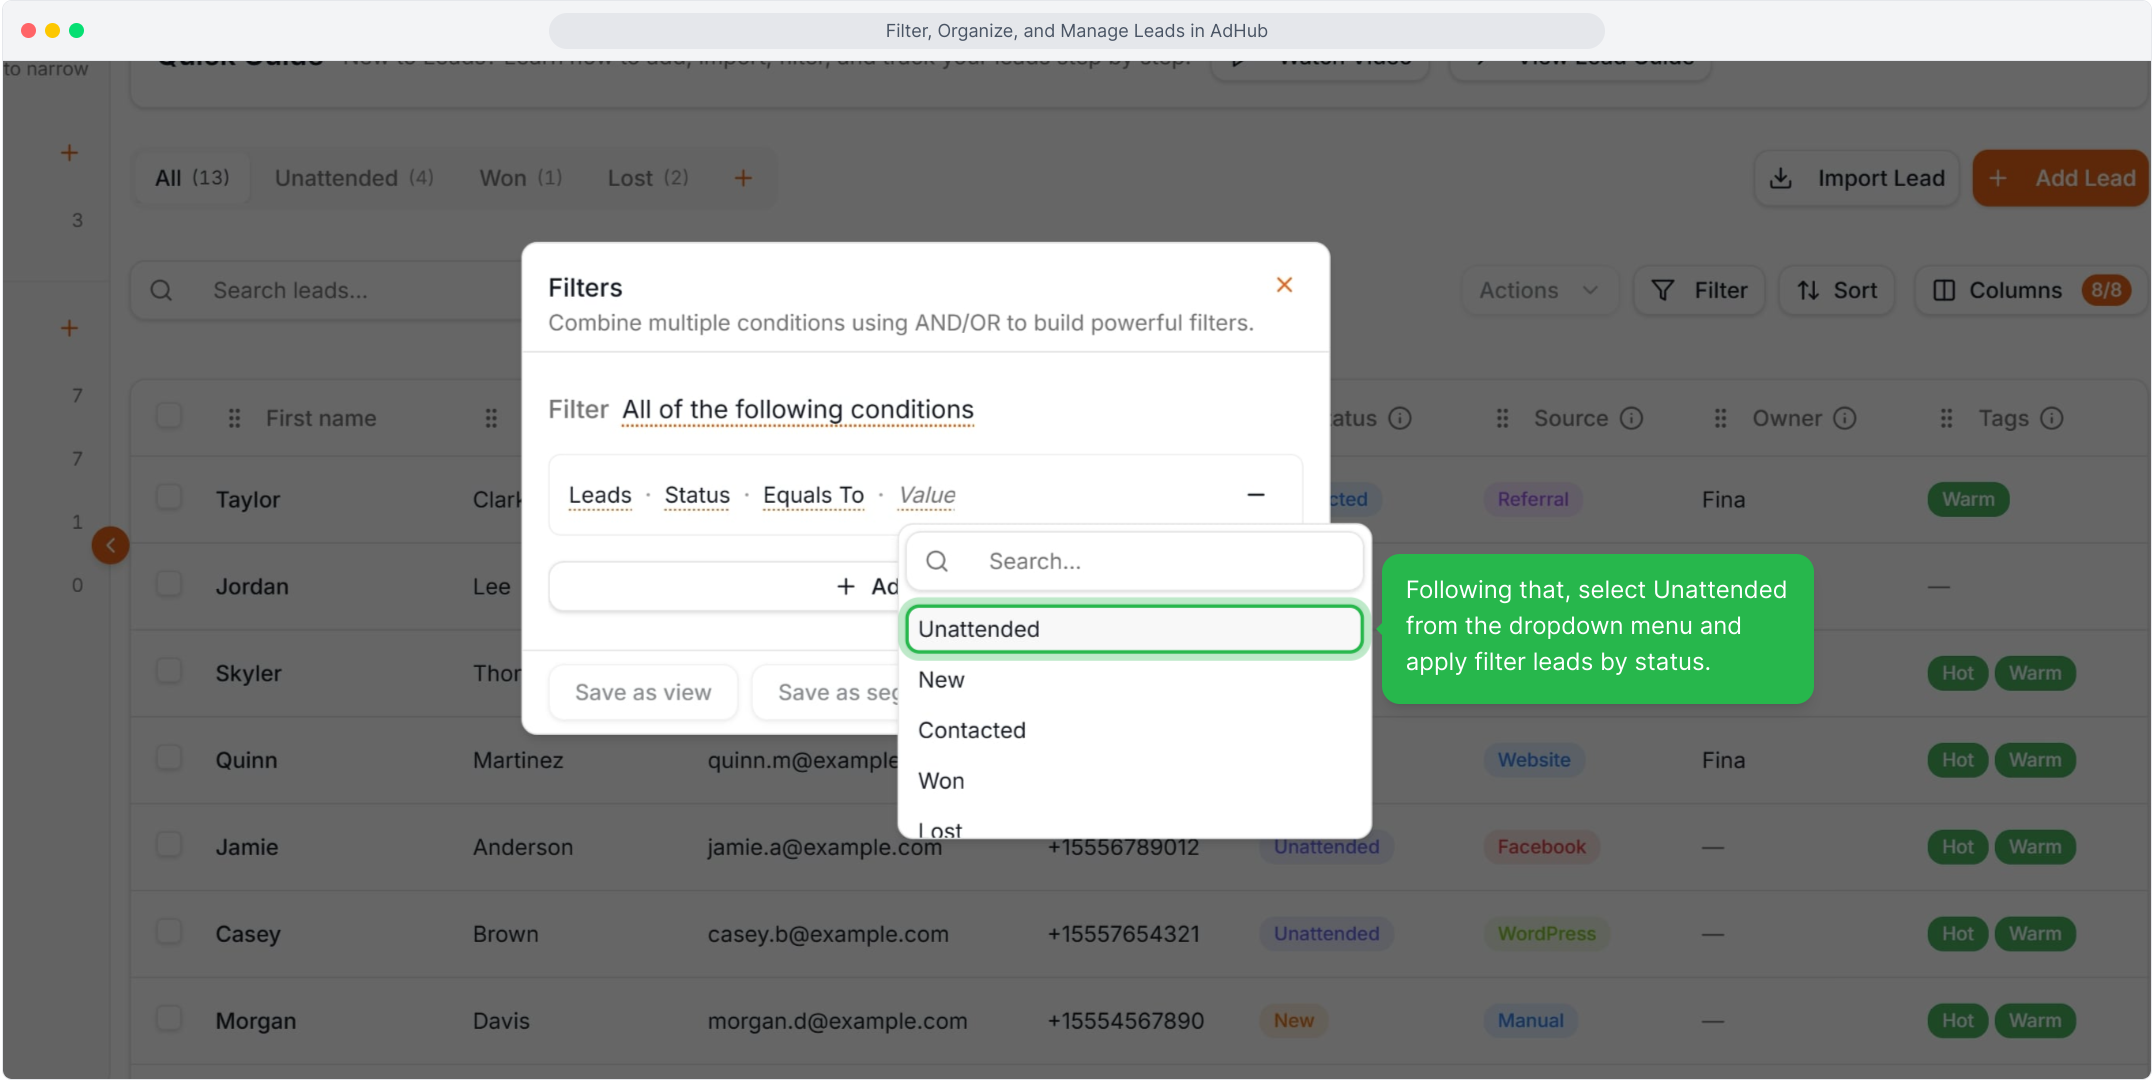This screenshot has width=2154, height=1080.
Task: Select New from the value dropdown
Action: click(x=1134, y=680)
